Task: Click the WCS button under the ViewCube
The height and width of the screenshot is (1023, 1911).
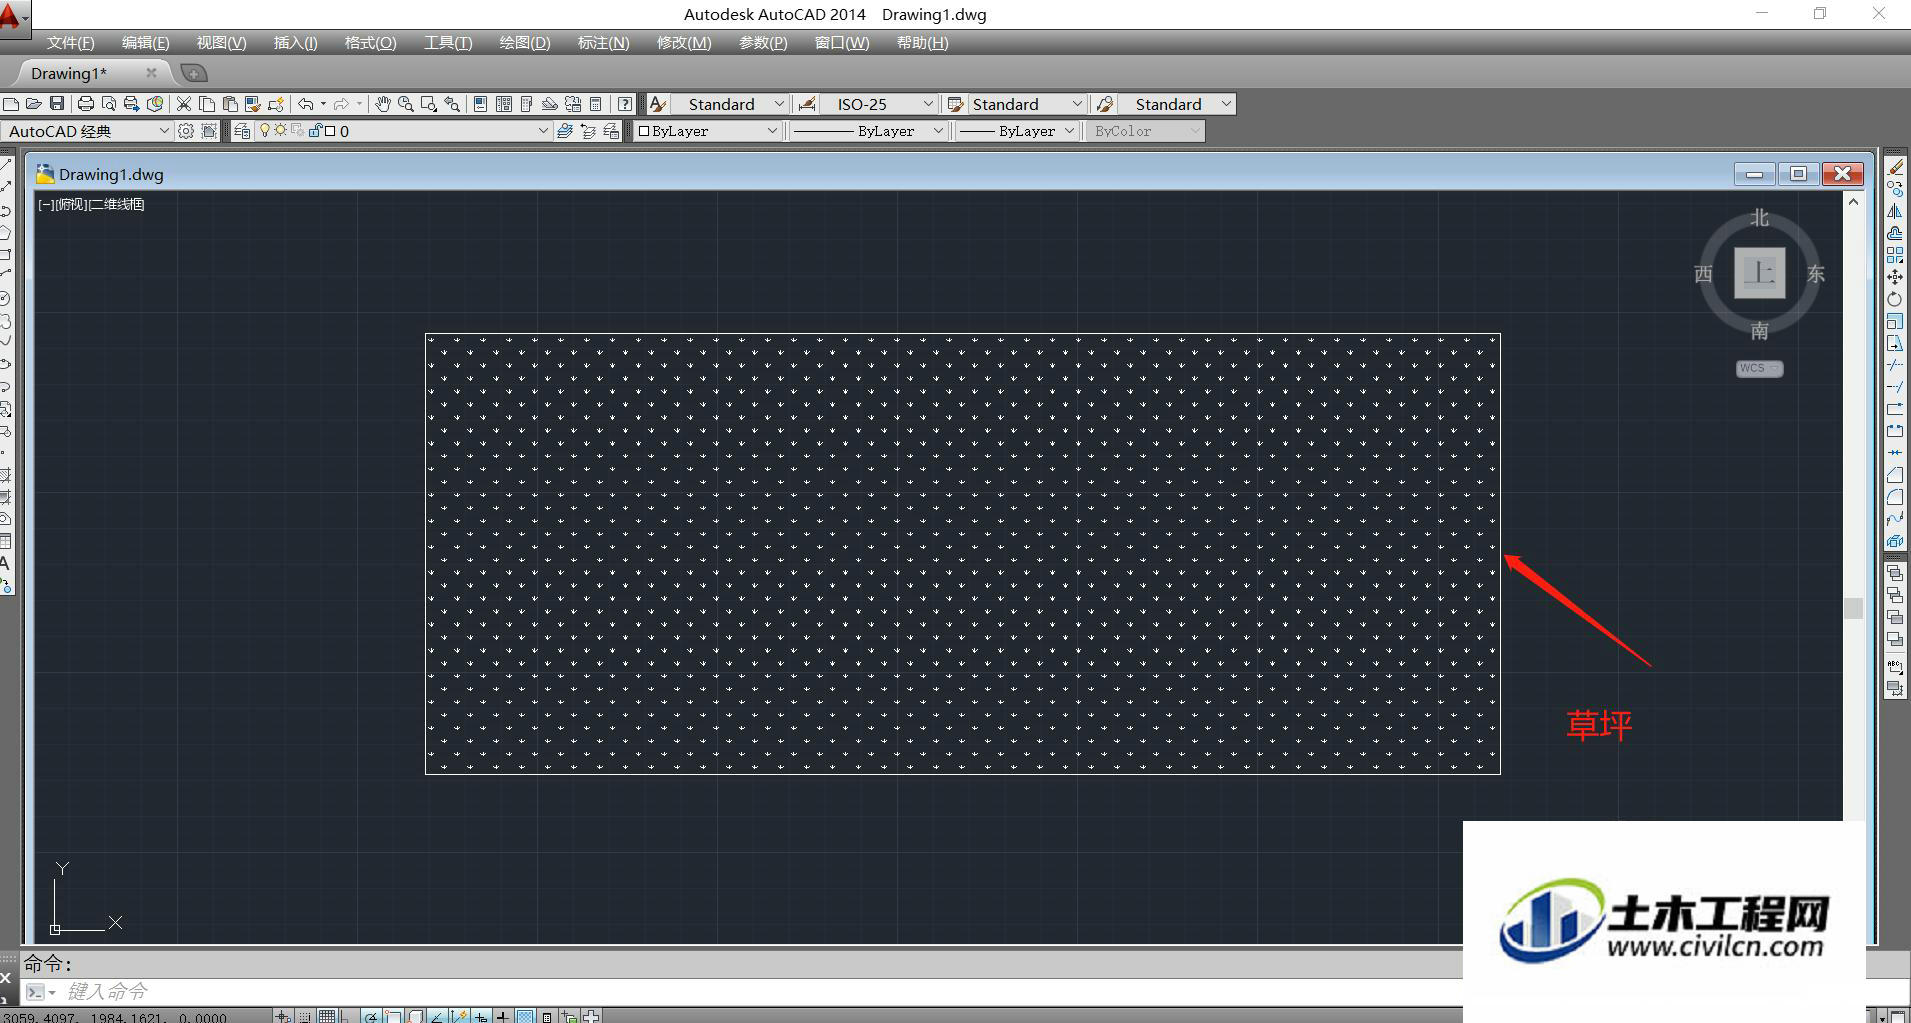Action: [x=1759, y=368]
